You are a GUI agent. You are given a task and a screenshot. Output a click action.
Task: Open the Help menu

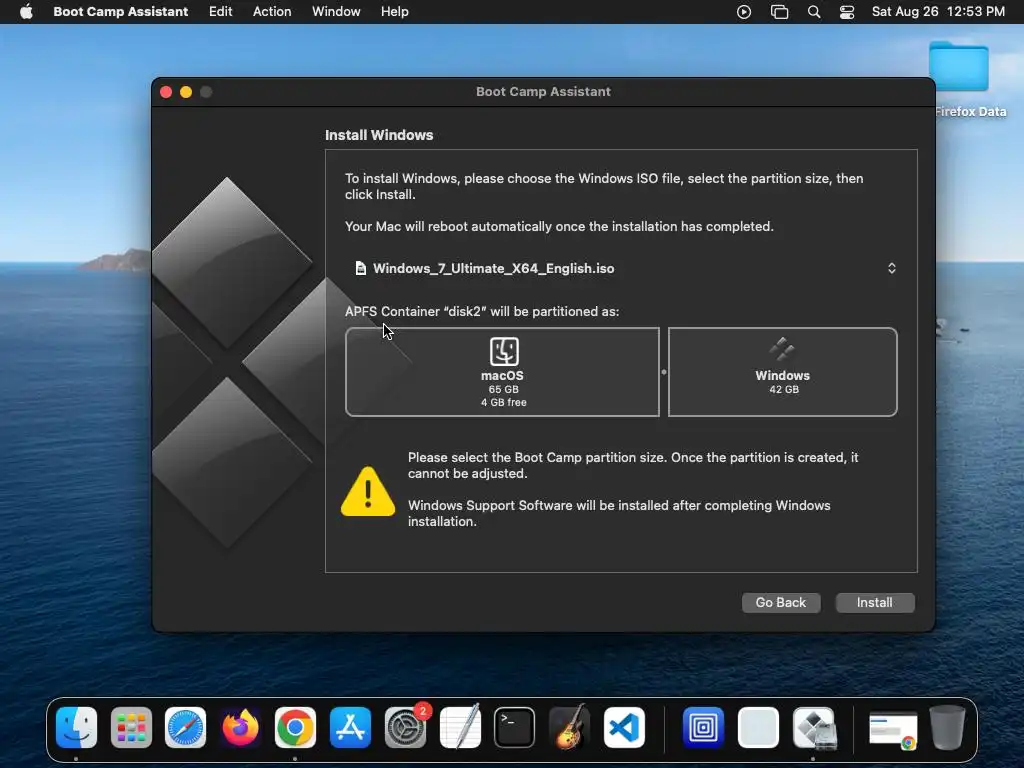(x=394, y=12)
